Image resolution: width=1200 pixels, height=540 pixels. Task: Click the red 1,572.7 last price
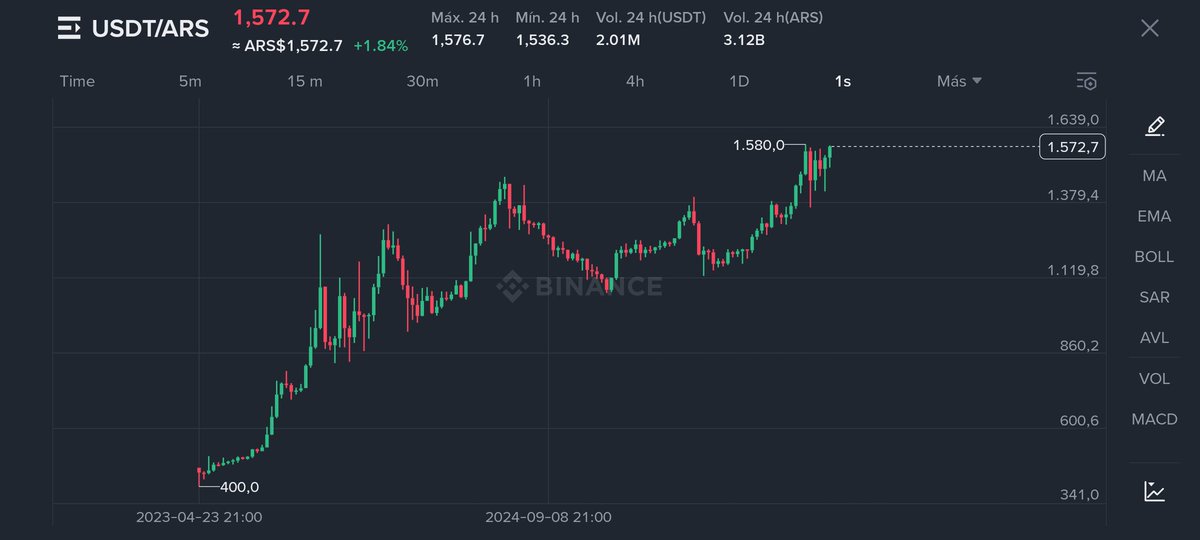271,17
